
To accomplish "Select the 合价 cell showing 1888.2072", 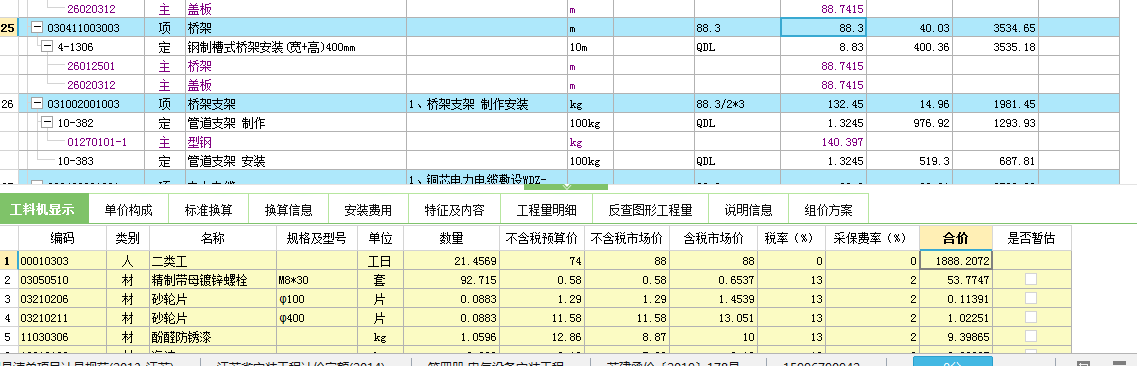I will point(956,260).
